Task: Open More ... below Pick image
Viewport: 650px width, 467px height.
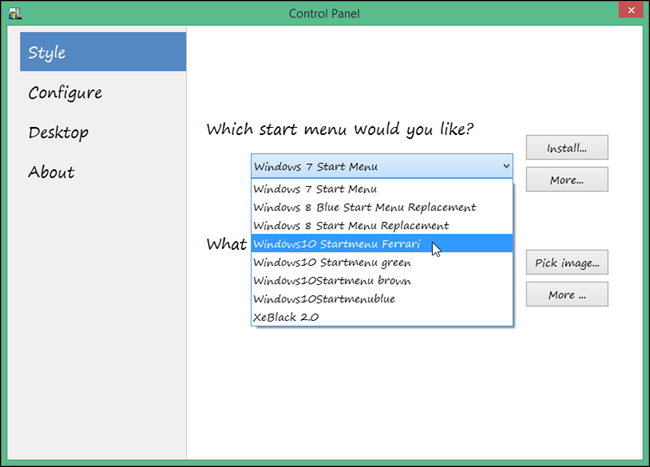Action: tap(567, 294)
